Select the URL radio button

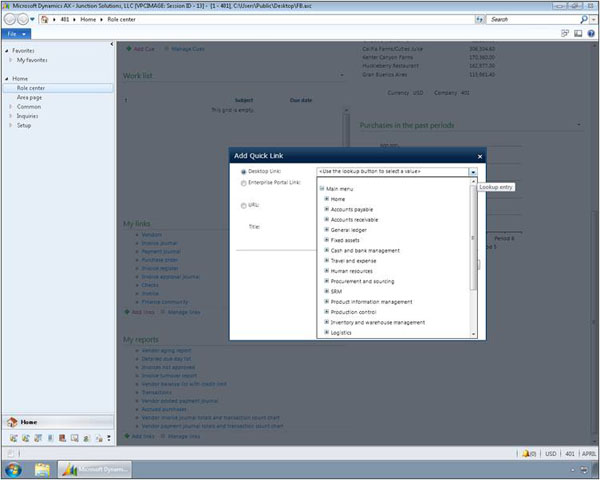click(243, 206)
